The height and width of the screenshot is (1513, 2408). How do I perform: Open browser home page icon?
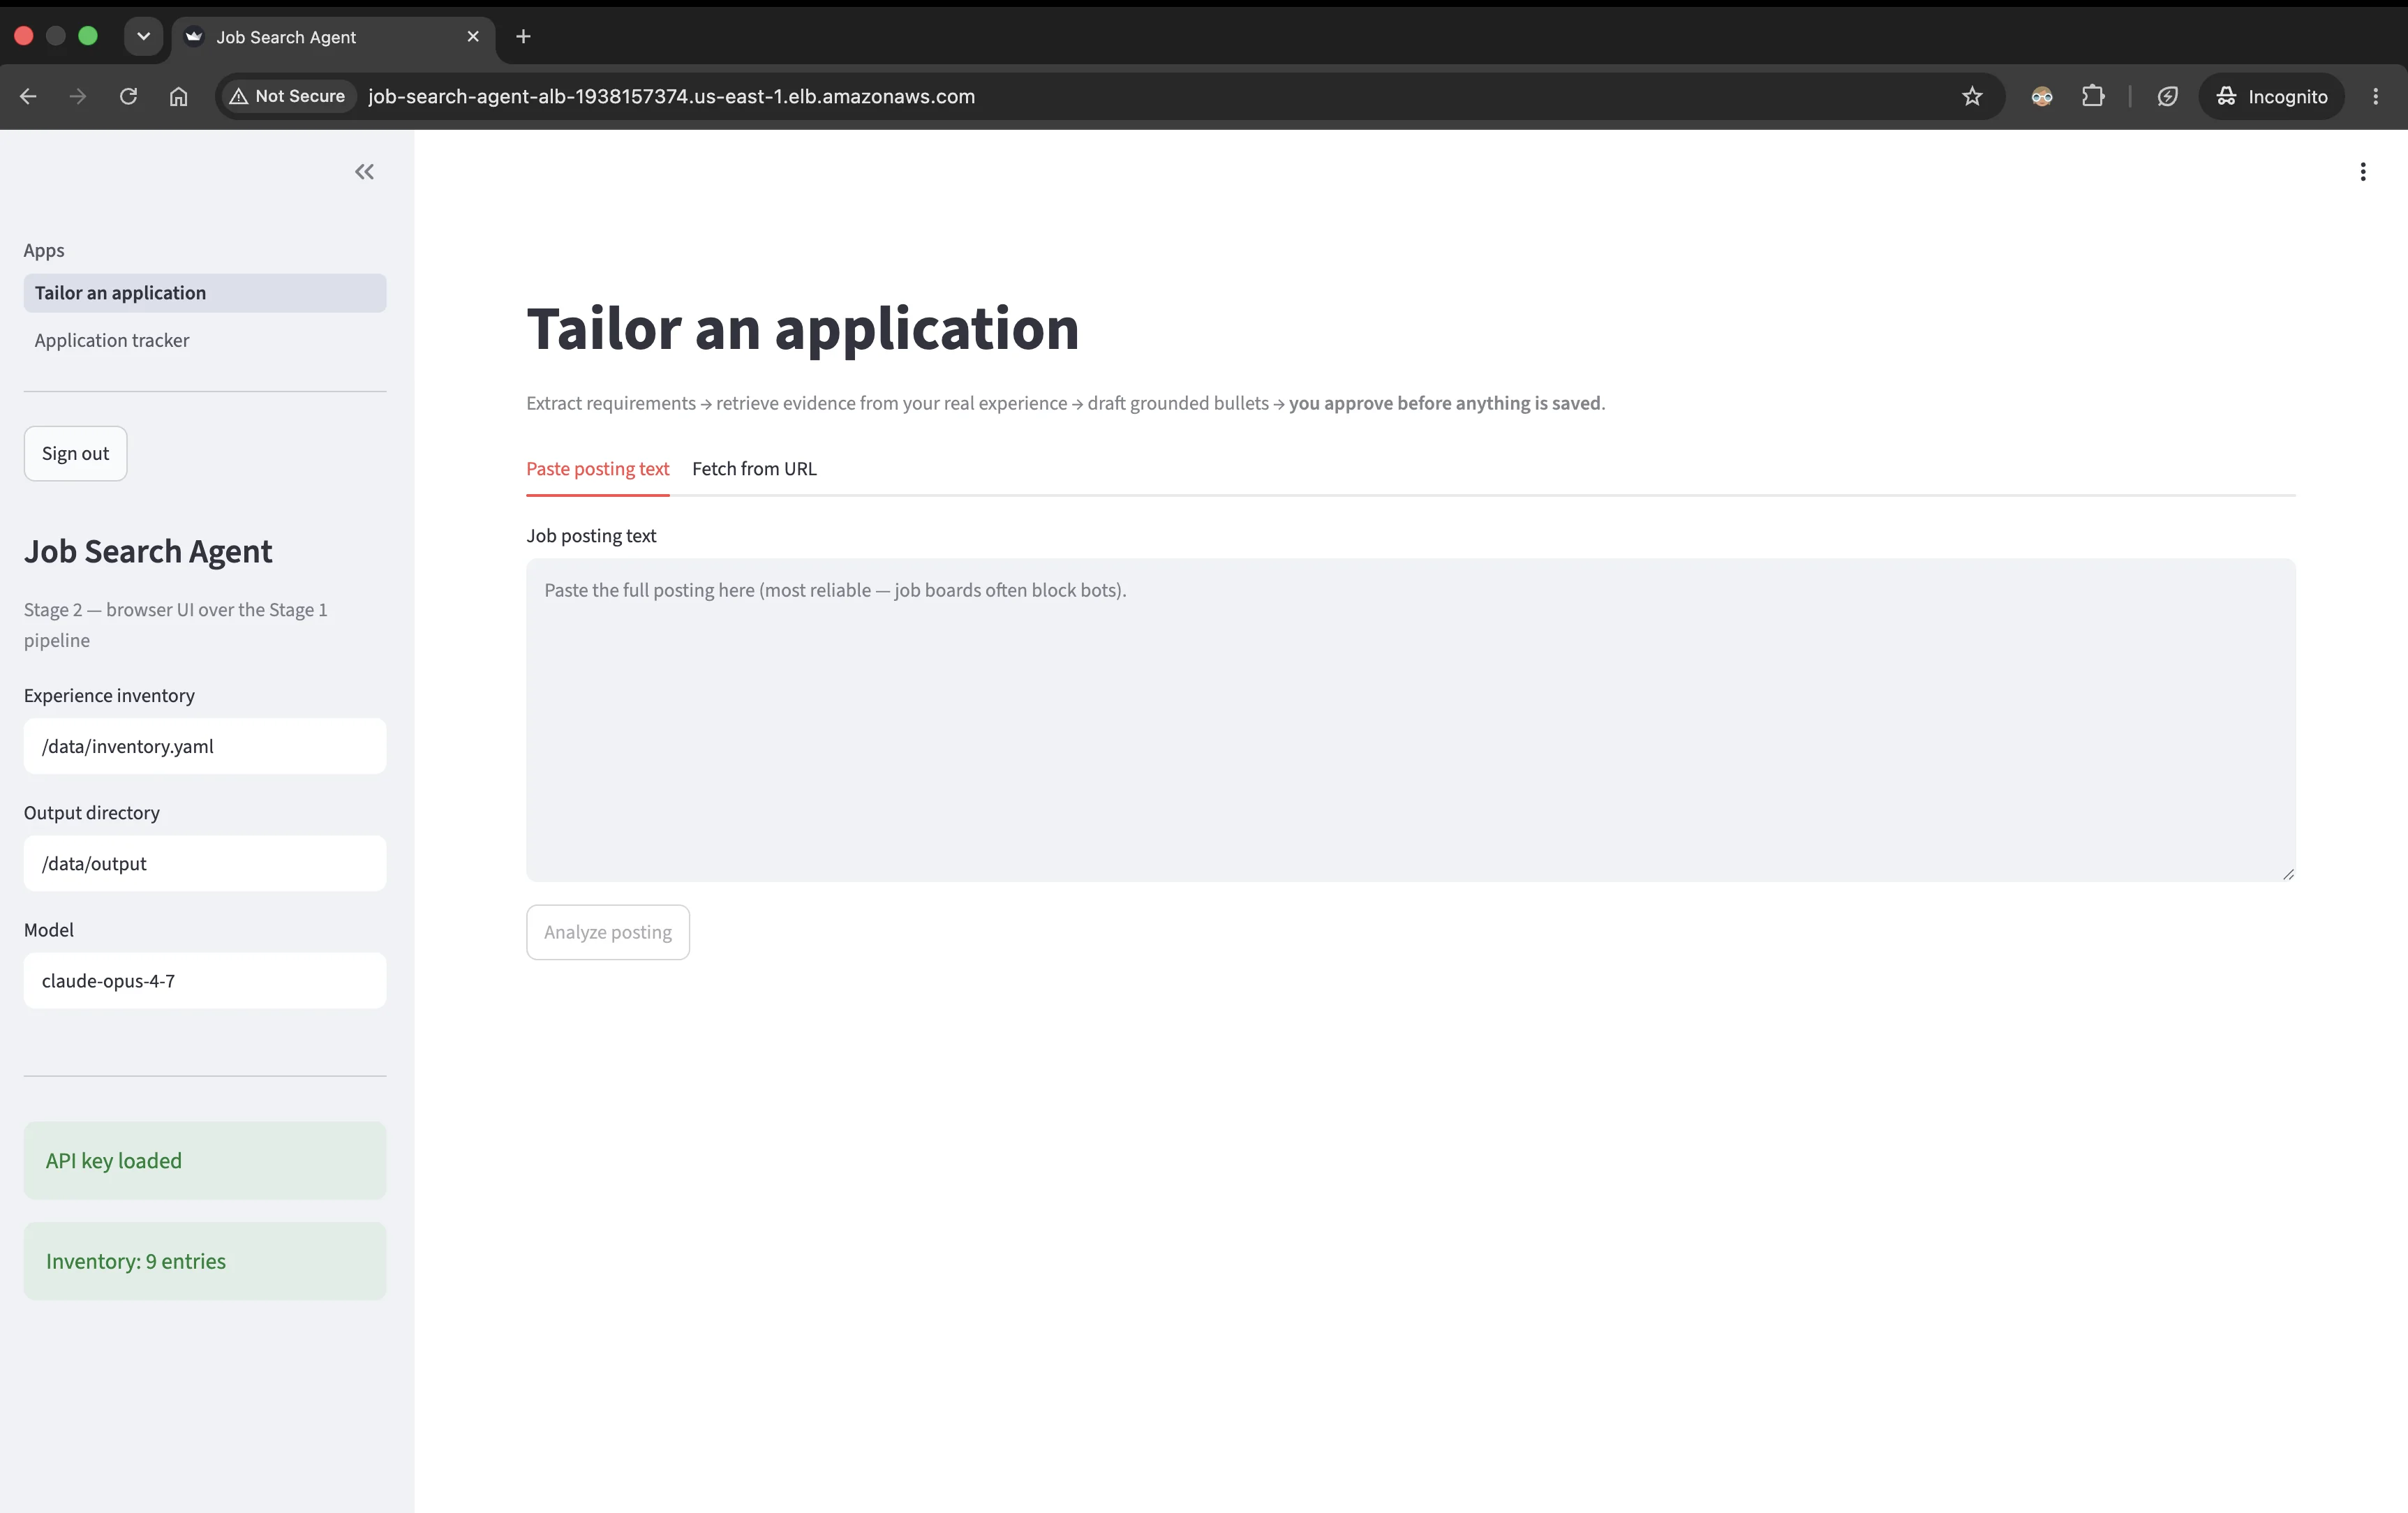pos(178,97)
